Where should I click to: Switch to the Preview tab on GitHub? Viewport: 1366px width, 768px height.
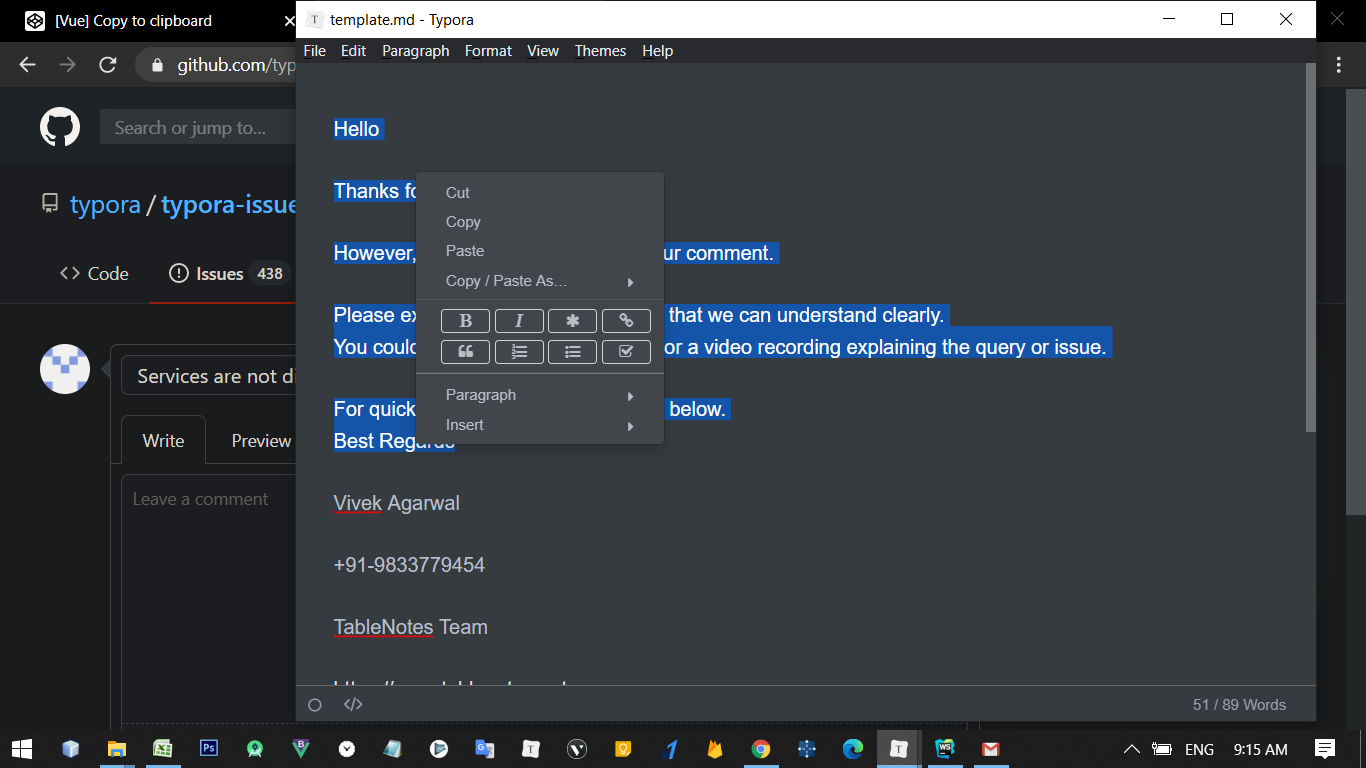[260, 440]
